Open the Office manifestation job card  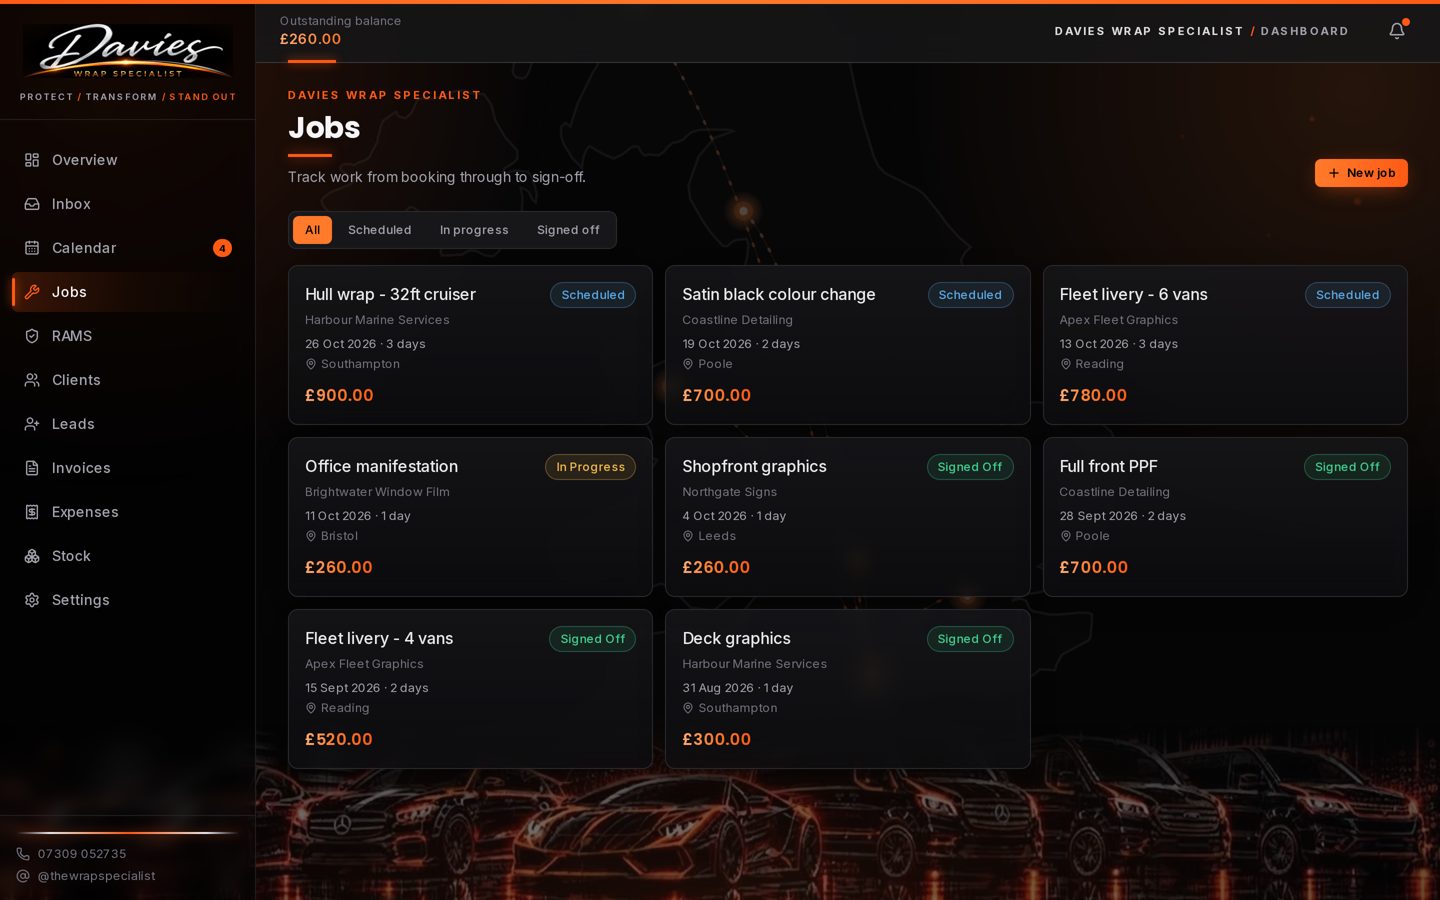click(x=470, y=517)
